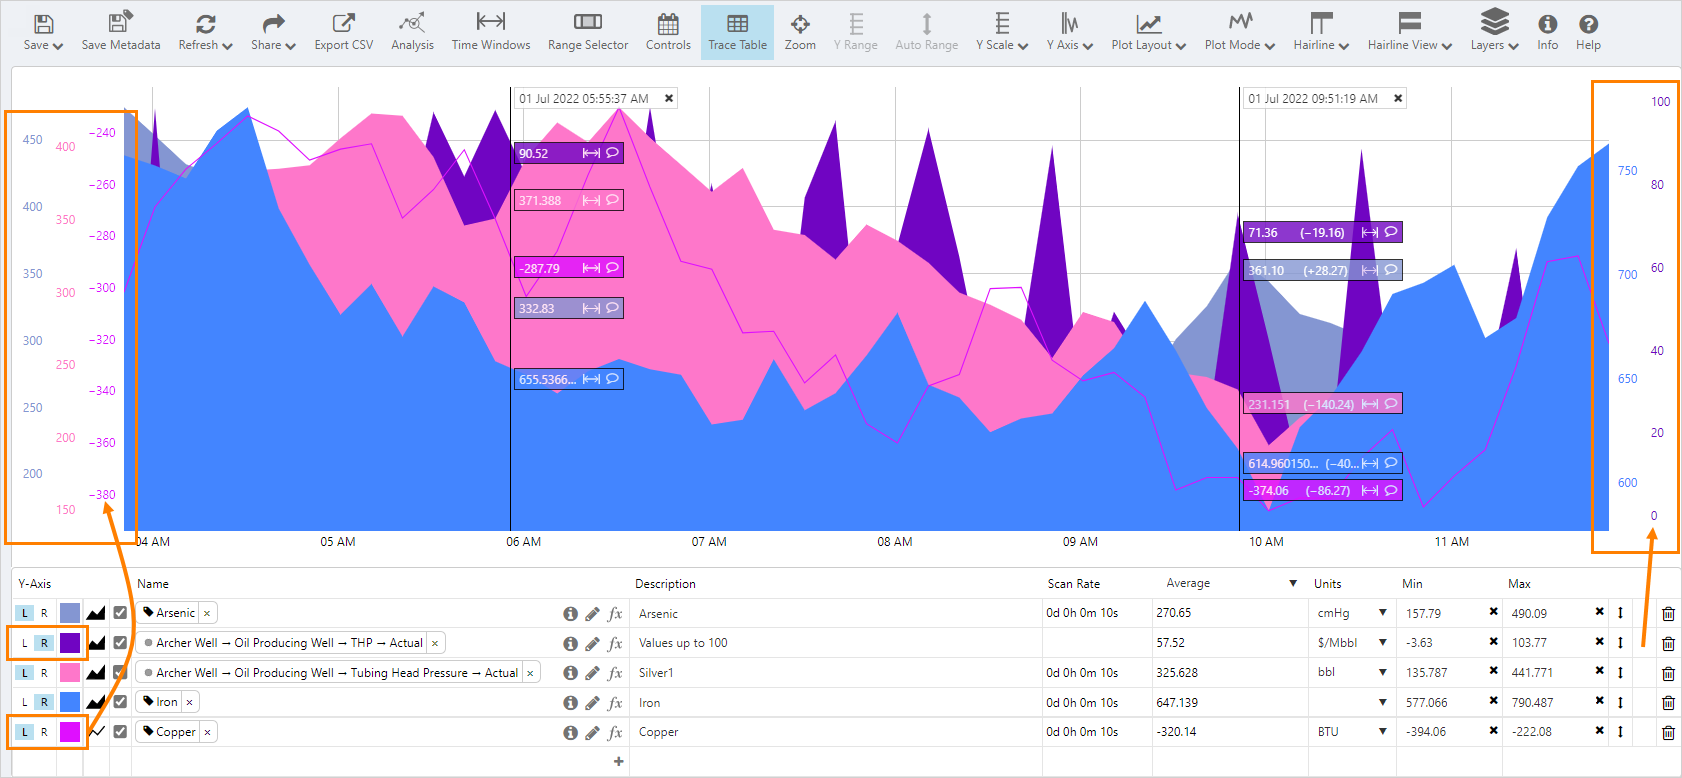1682x778 pixels.
Task: Click the add trace plus button
Action: pyautogui.click(x=618, y=761)
